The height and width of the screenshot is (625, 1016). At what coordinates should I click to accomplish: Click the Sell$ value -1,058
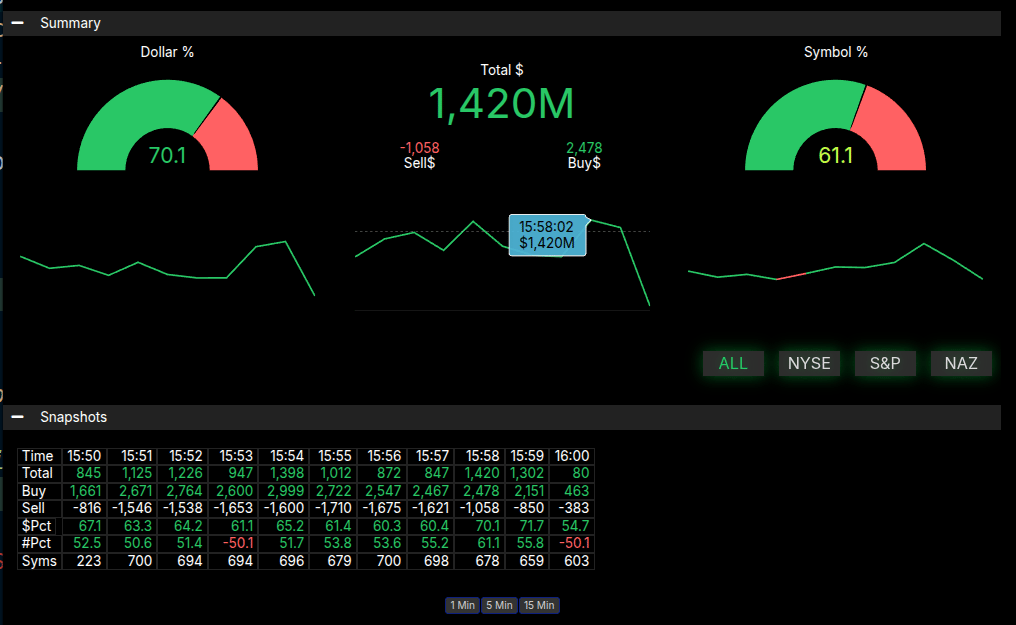[x=419, y=148]
